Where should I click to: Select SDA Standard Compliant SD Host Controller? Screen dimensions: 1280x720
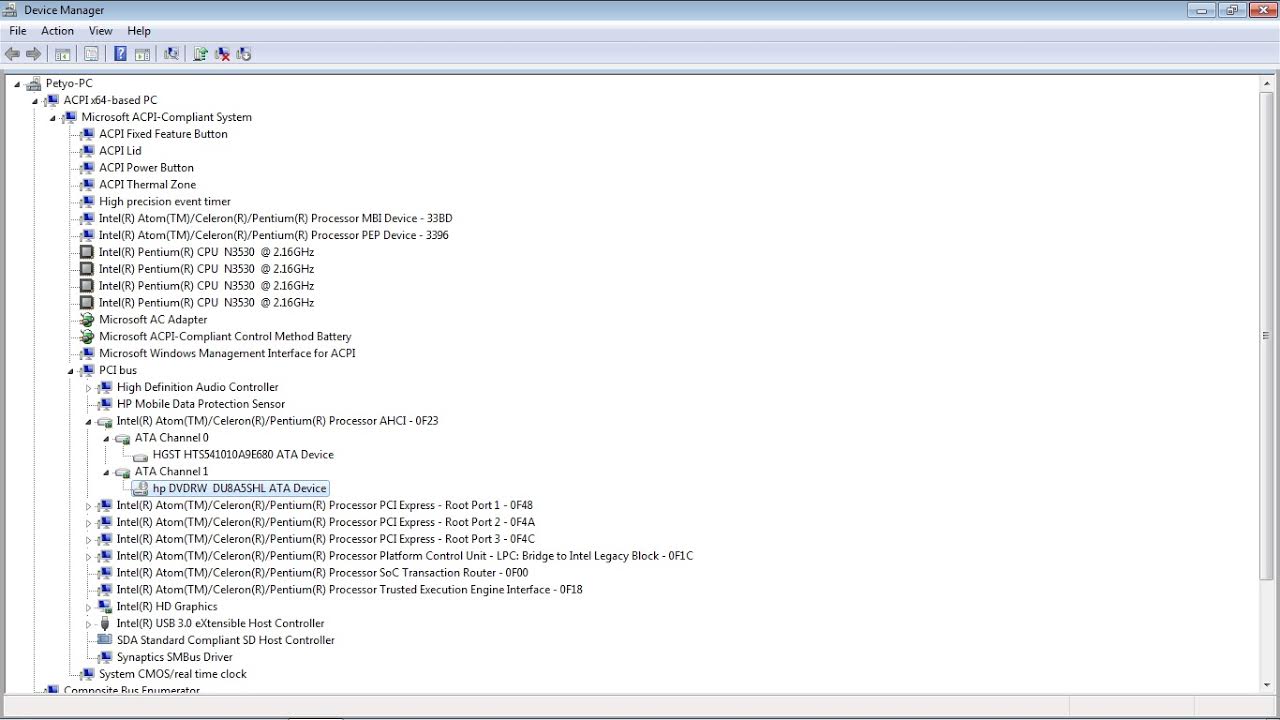(x=225, y=640)
